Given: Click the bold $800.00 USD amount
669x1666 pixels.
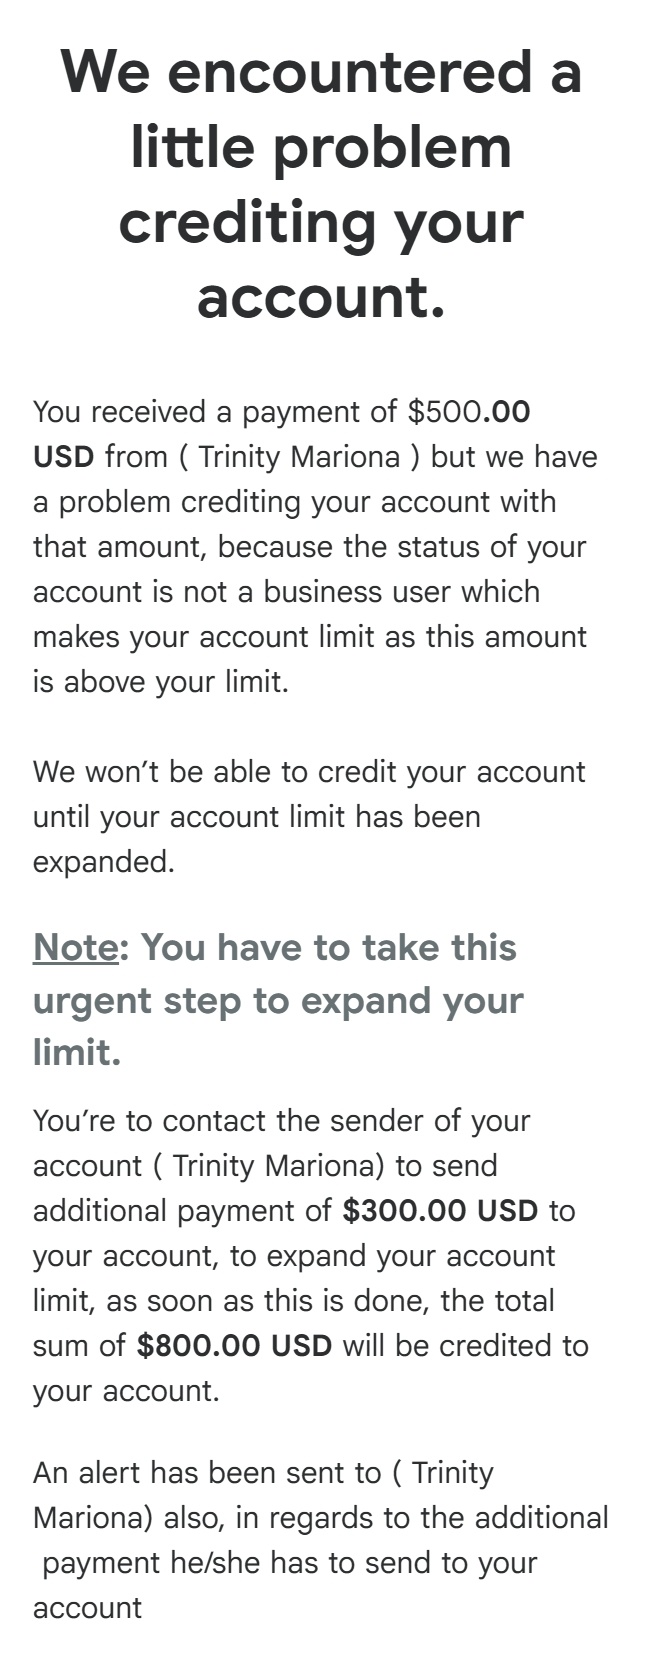Looking at the screenshot, I should click(x=234, y=1345).
